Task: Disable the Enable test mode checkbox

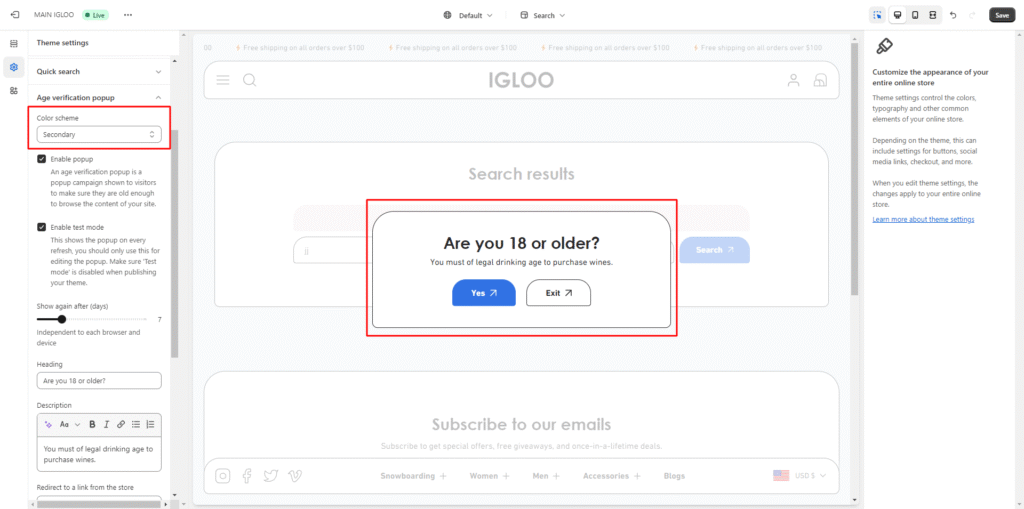Action: tap(42, 227)
